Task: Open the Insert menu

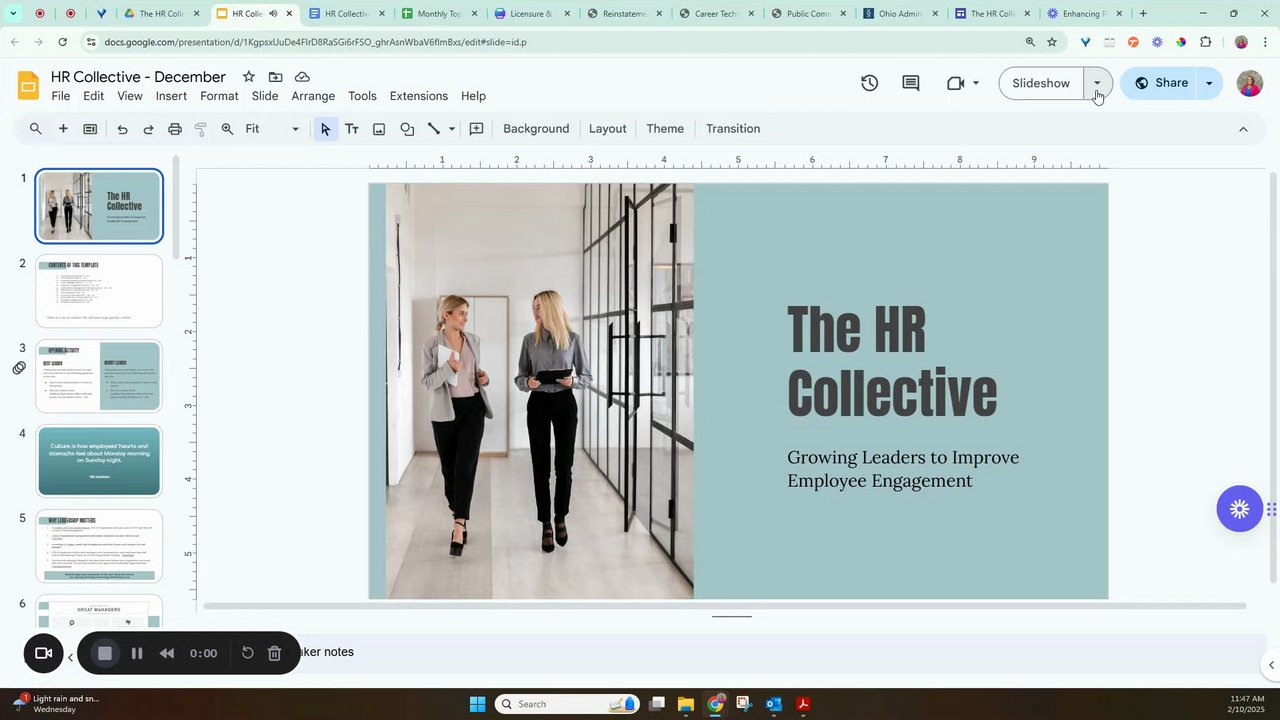Action: tap(171, 96)
